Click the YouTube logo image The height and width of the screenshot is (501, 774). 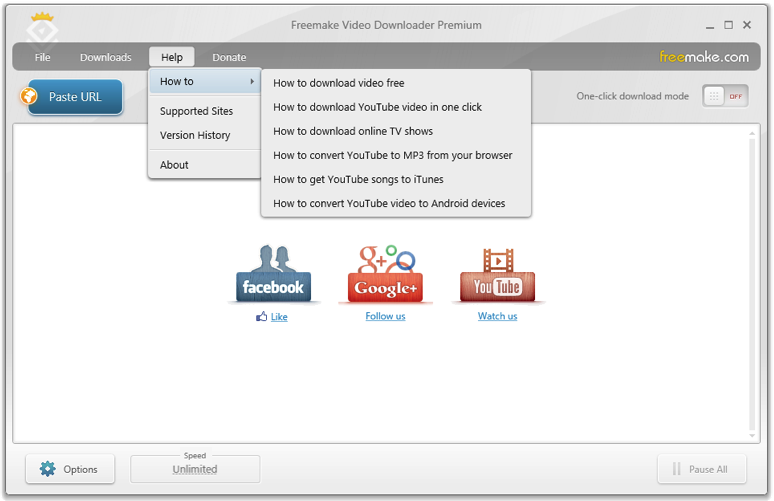point(498,274)
